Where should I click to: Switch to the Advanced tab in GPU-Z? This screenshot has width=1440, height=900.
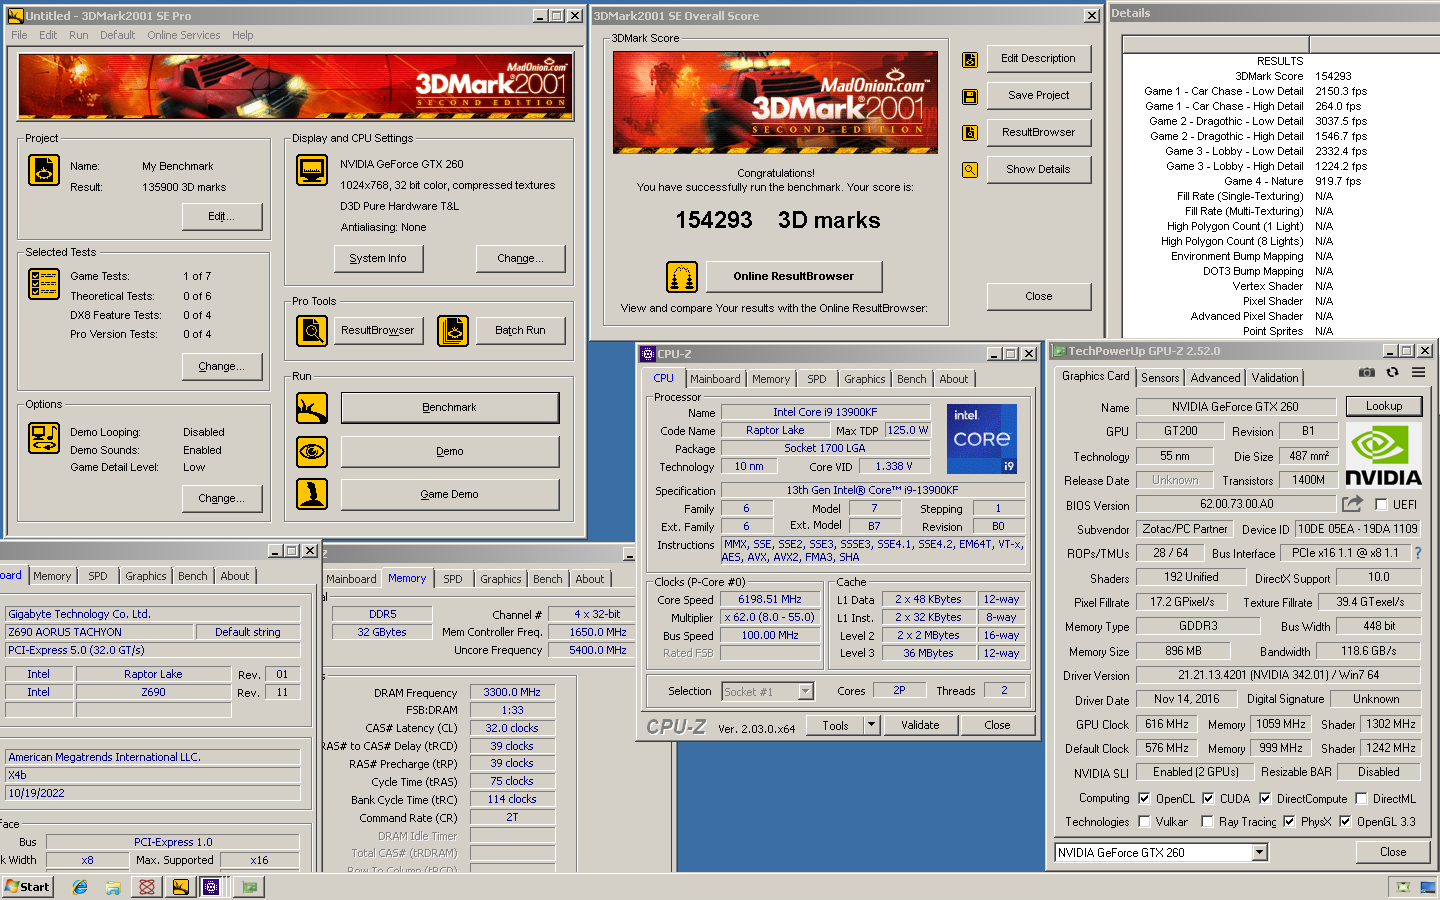pyautogui.click(x=1215, y=378)
